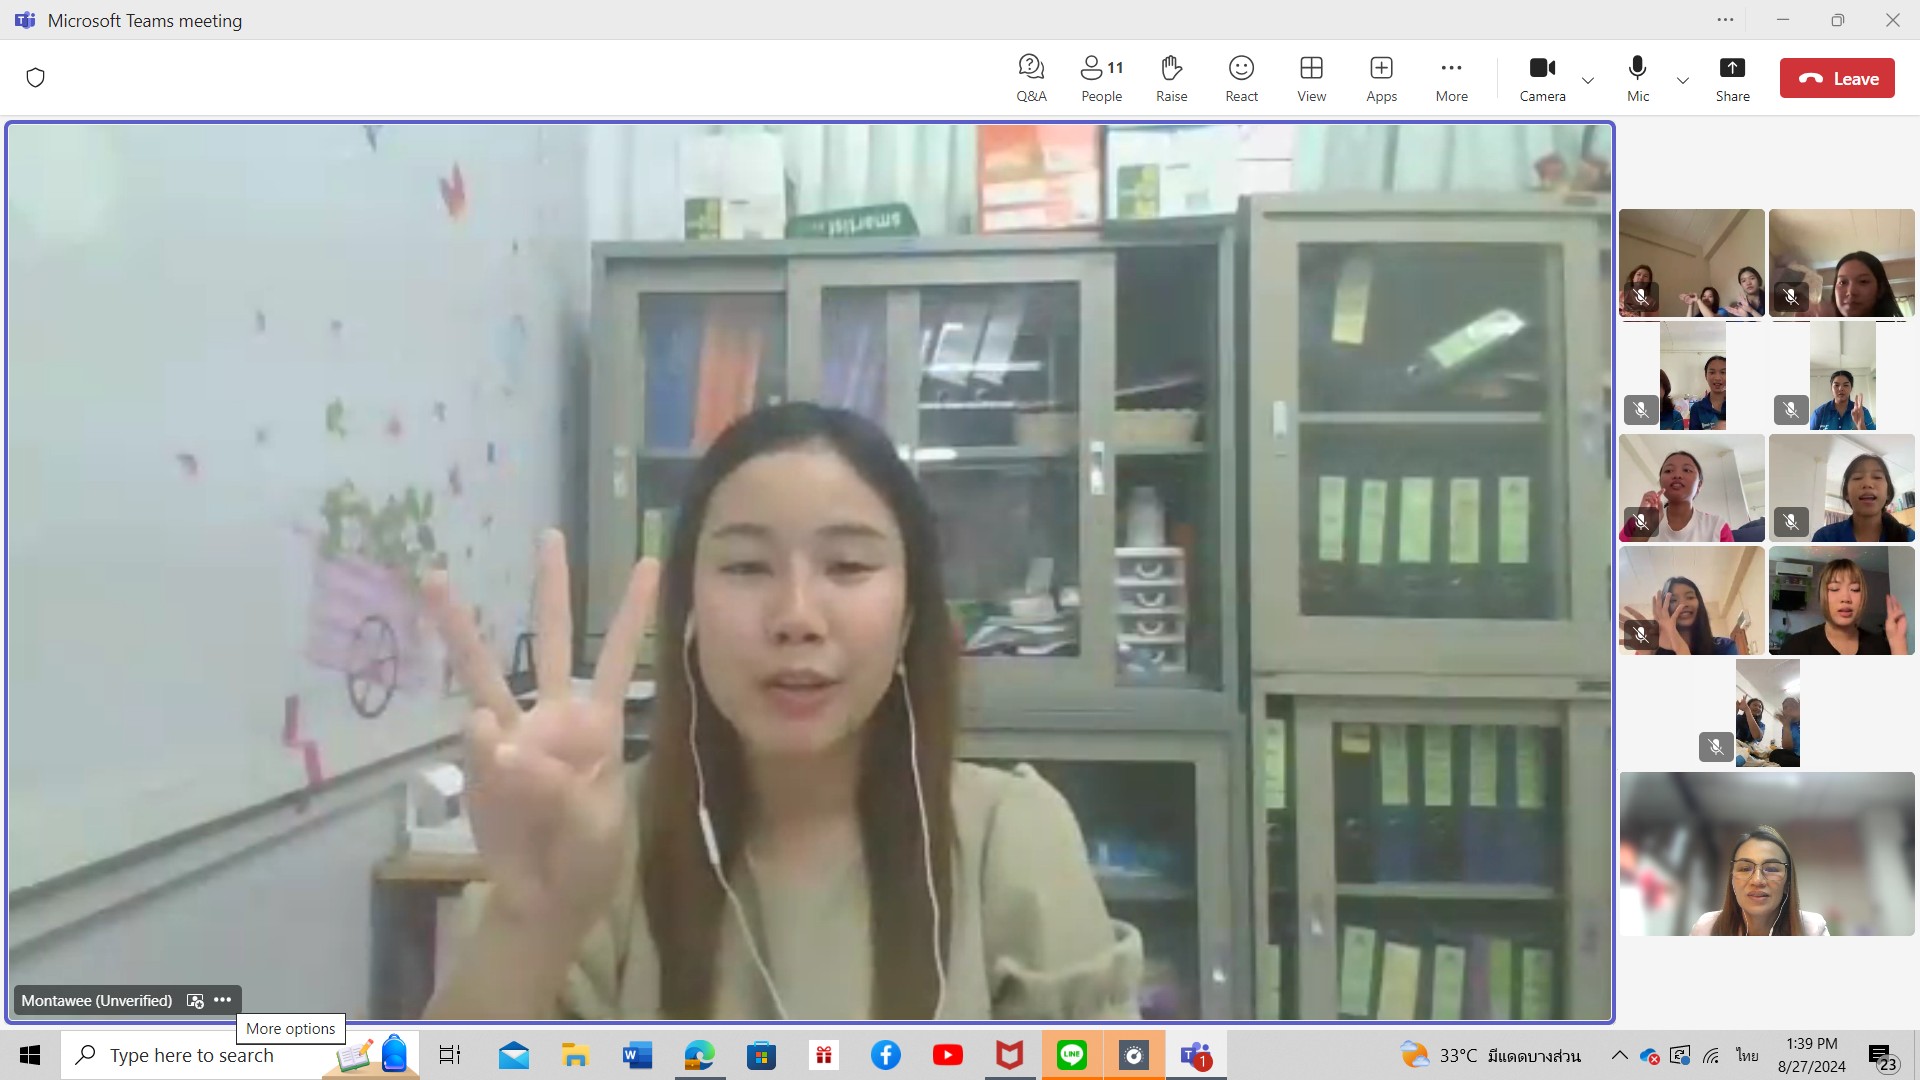The width and height of the screenshot is (1920, 1080).
Task: Open the React emoji menu
Action: (1241, 78)
